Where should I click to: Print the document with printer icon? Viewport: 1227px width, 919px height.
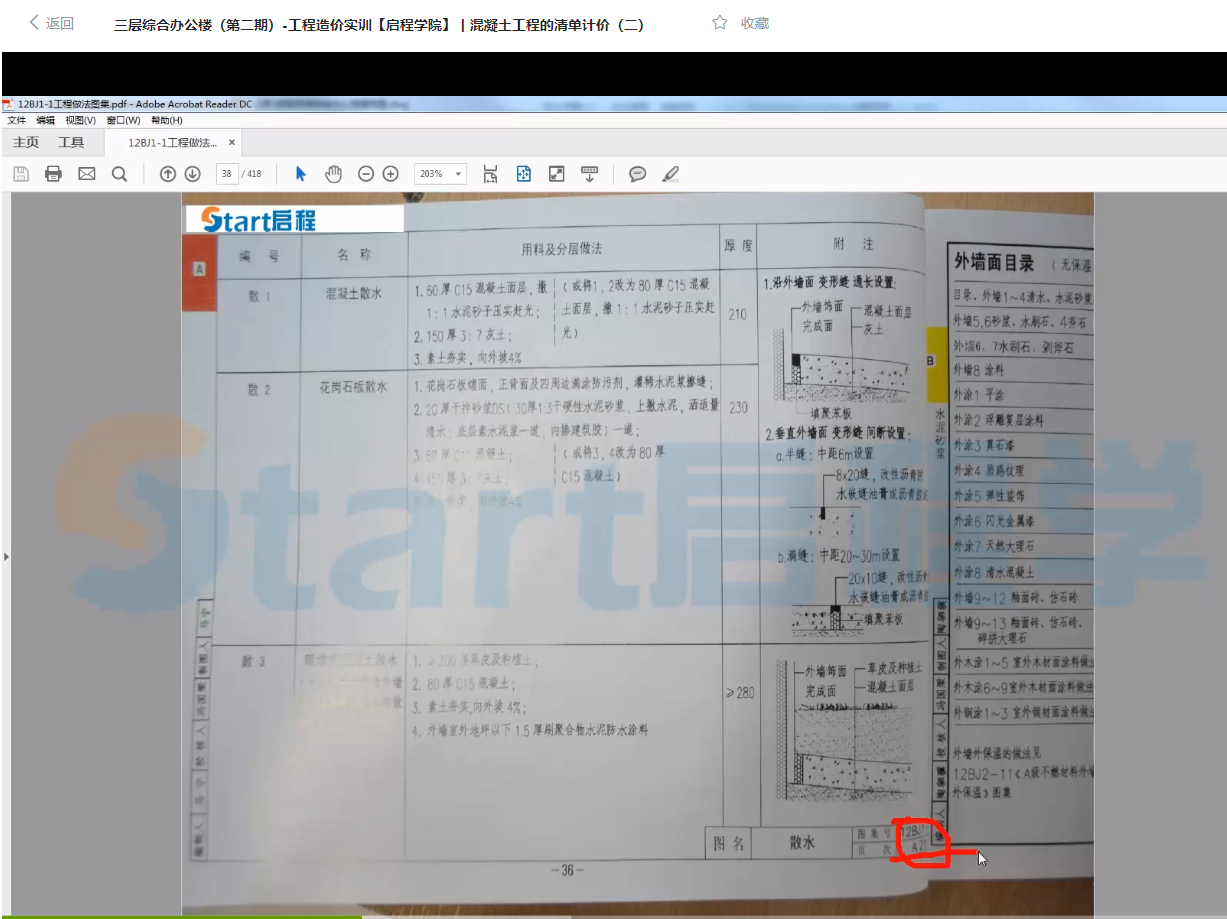coord(54,174)
